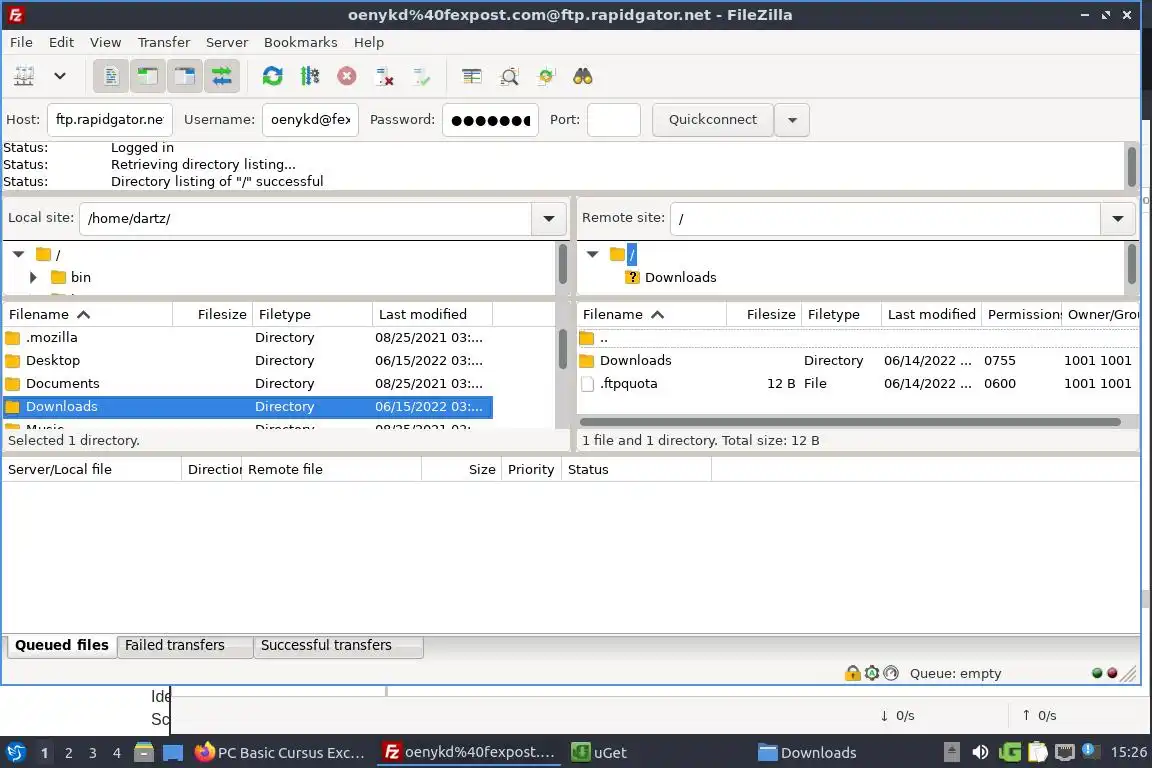Select bin folder in local tree
The height and width of the screenshot is (768, 1152).
(x=81, y=277)
